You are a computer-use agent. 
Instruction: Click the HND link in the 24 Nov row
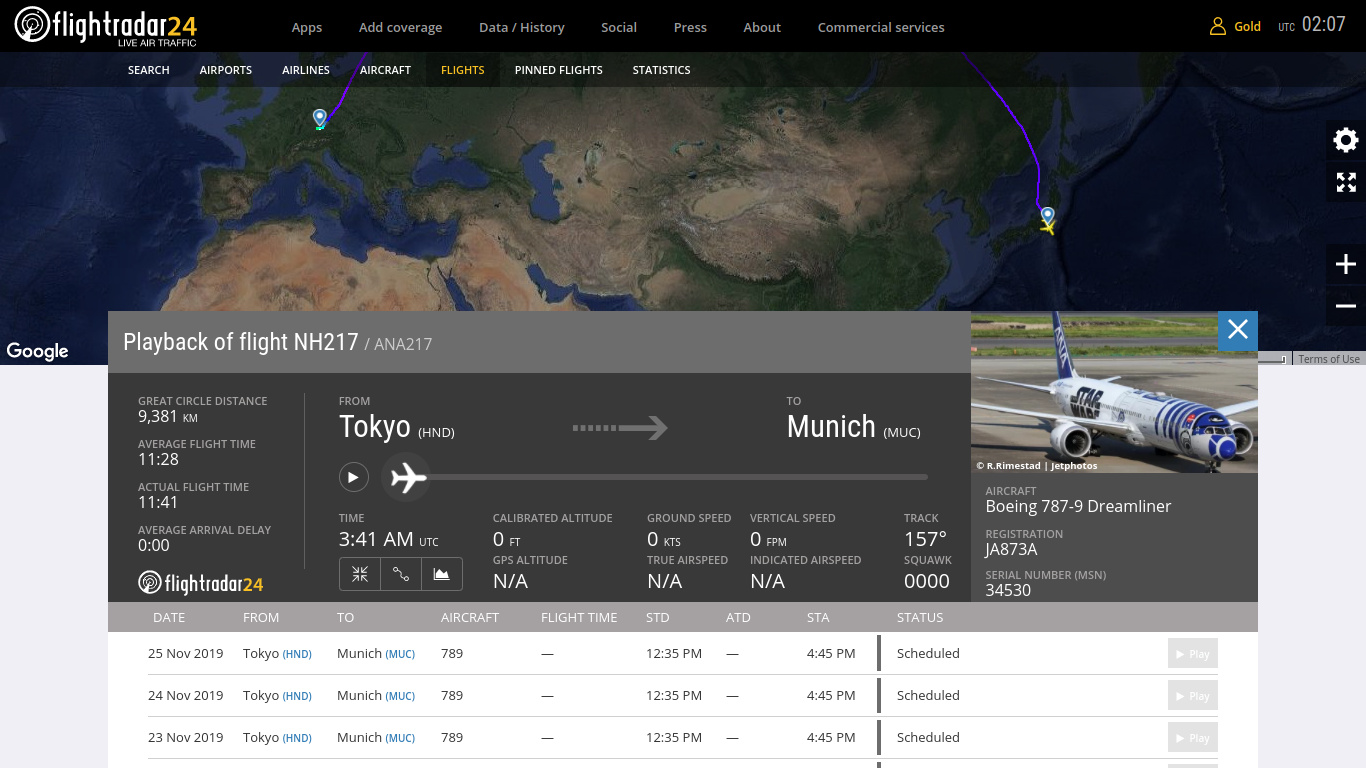tap(297, 696)
